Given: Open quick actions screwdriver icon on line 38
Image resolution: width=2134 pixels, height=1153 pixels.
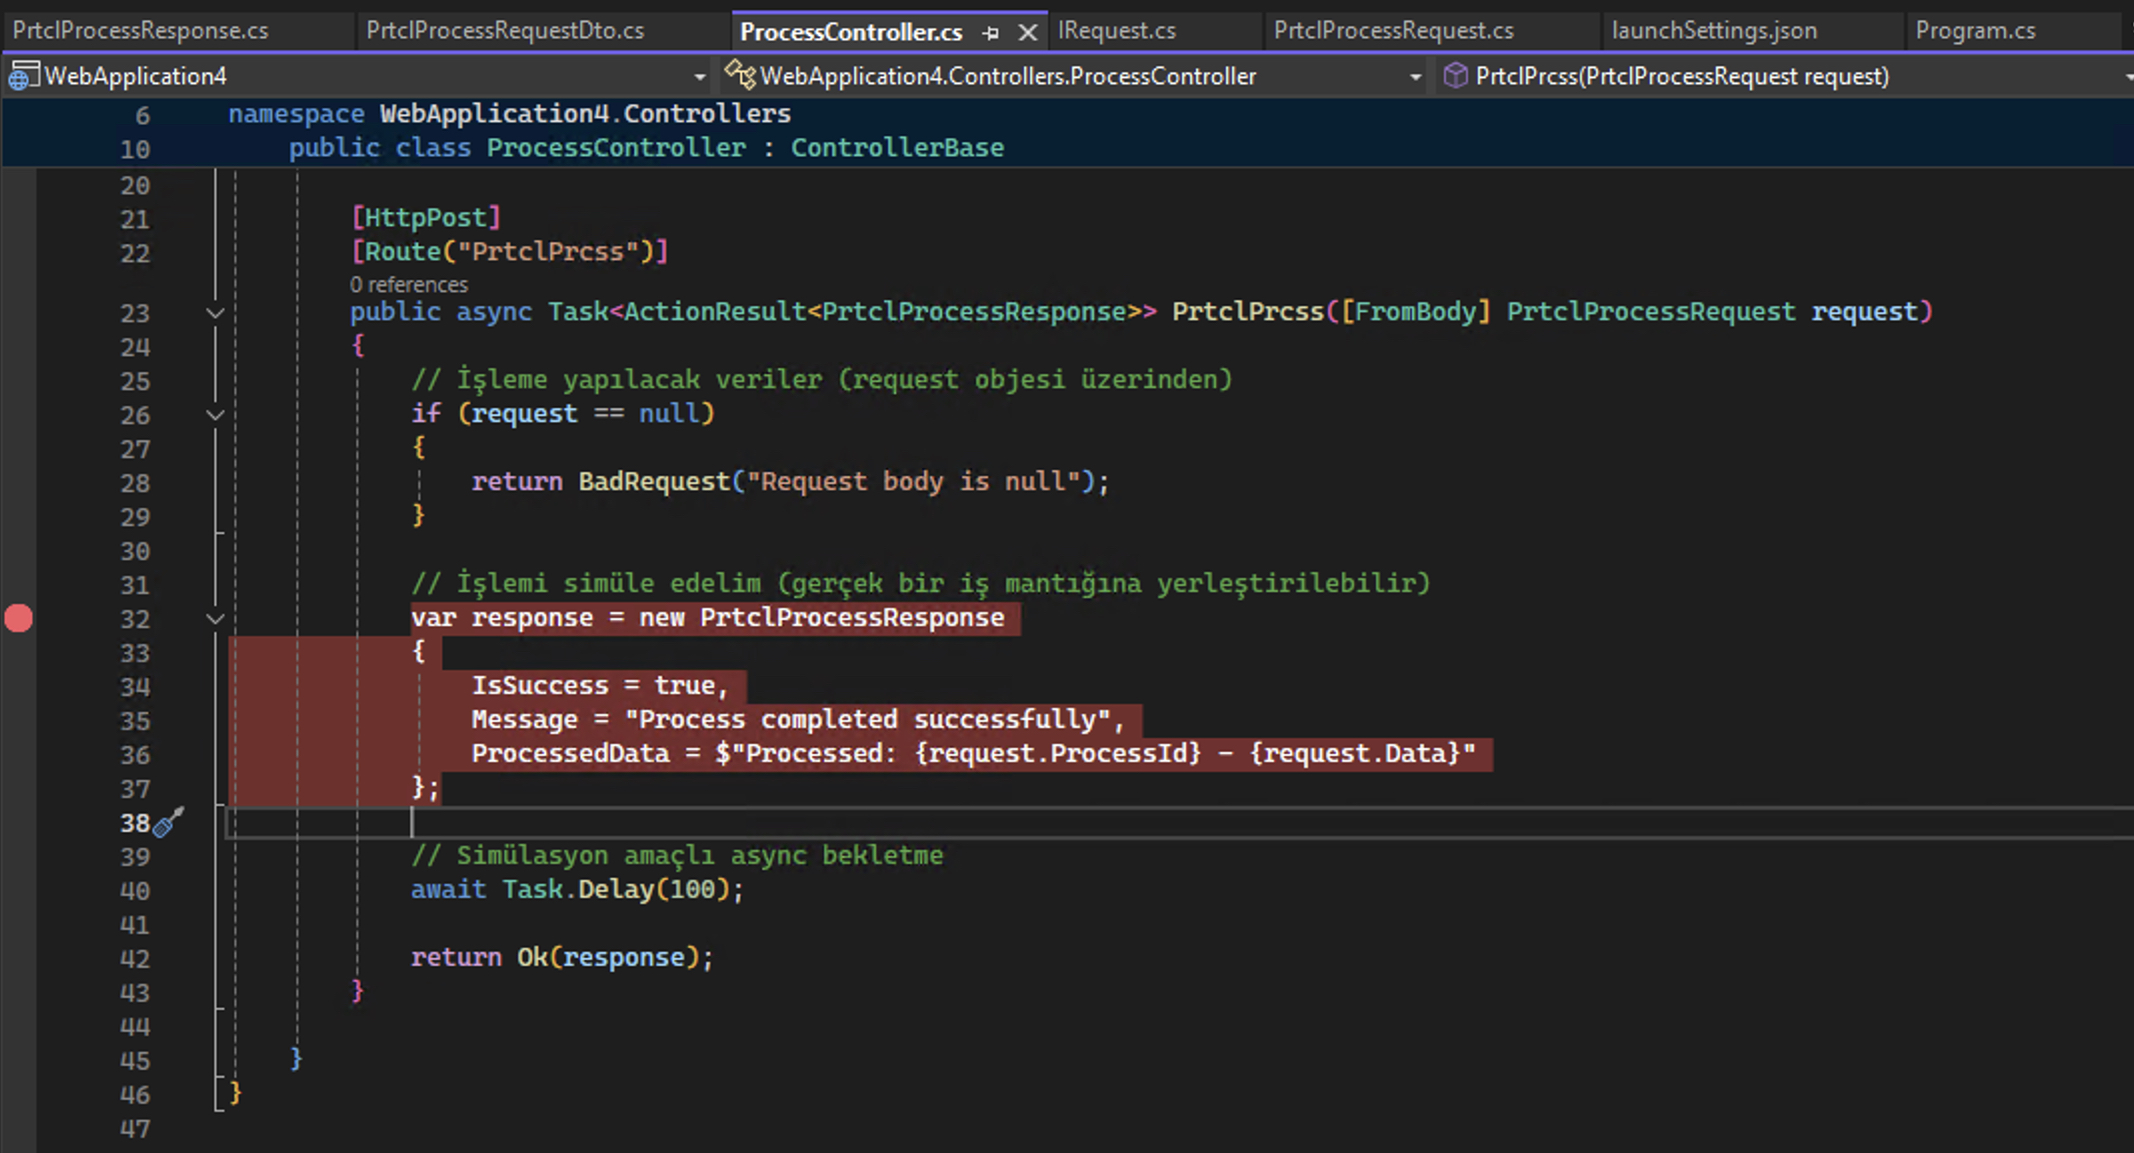Looking at the screenshot, I should [168, 822].
